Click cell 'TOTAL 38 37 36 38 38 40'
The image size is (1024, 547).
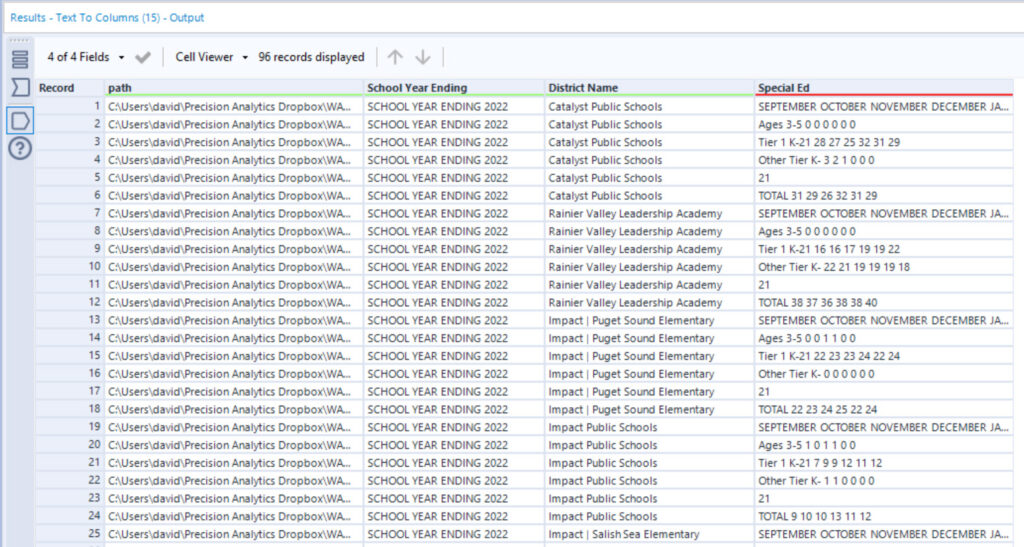pyautogui.click(x=884, y=303)
